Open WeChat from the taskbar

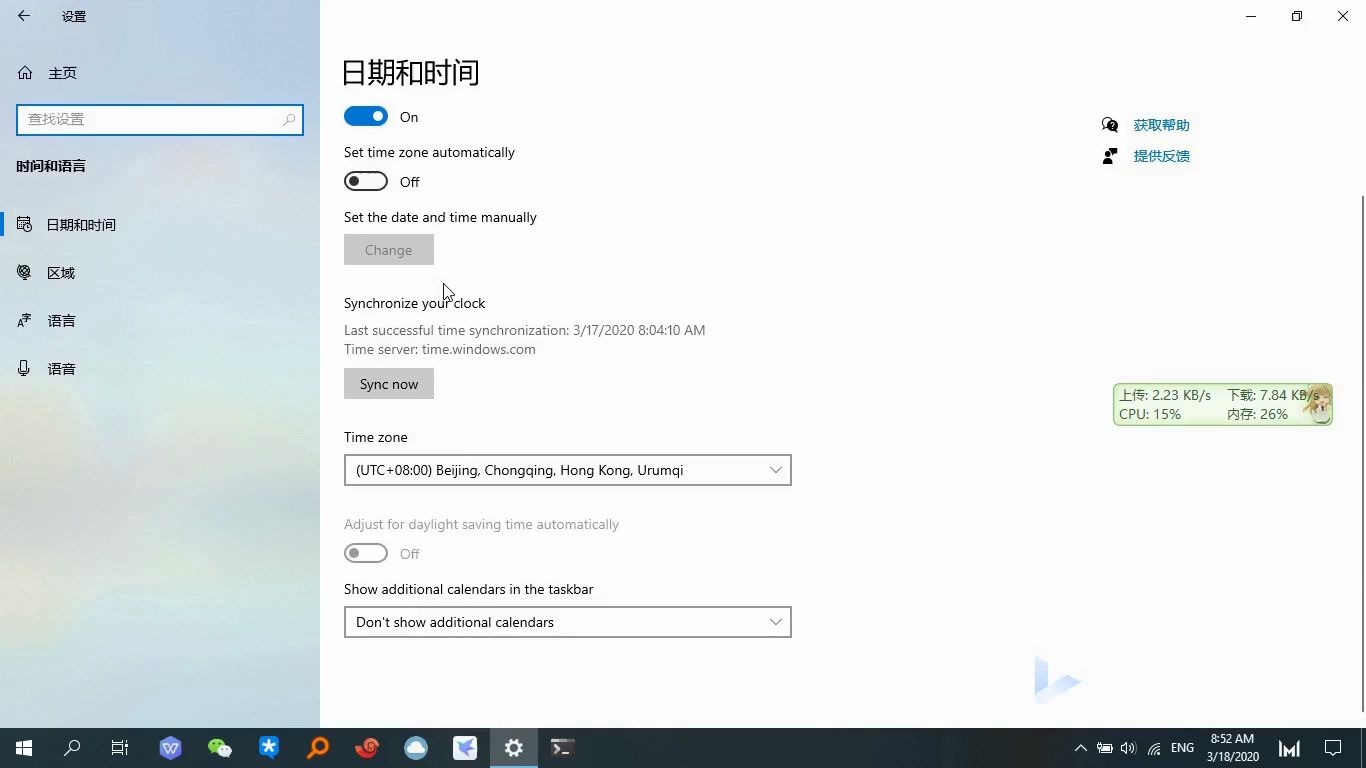219,747
